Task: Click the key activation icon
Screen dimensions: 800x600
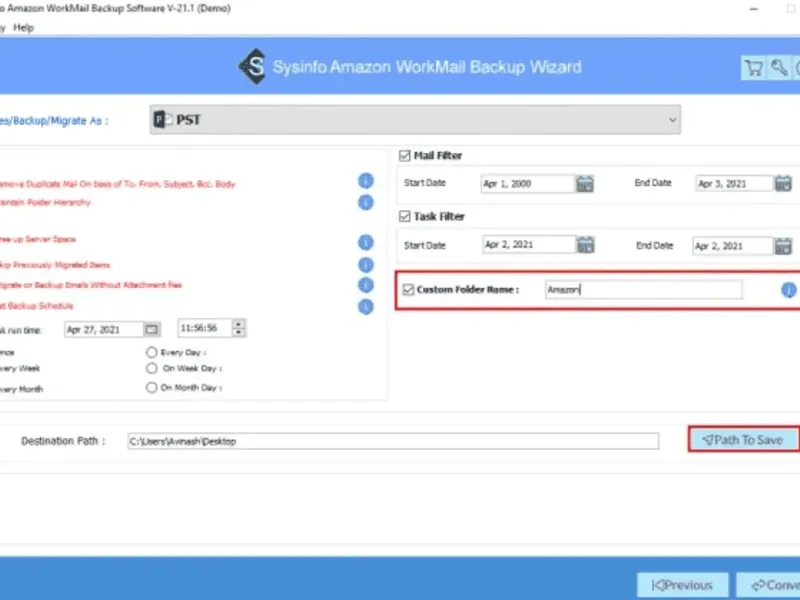Action: point(779,68)
